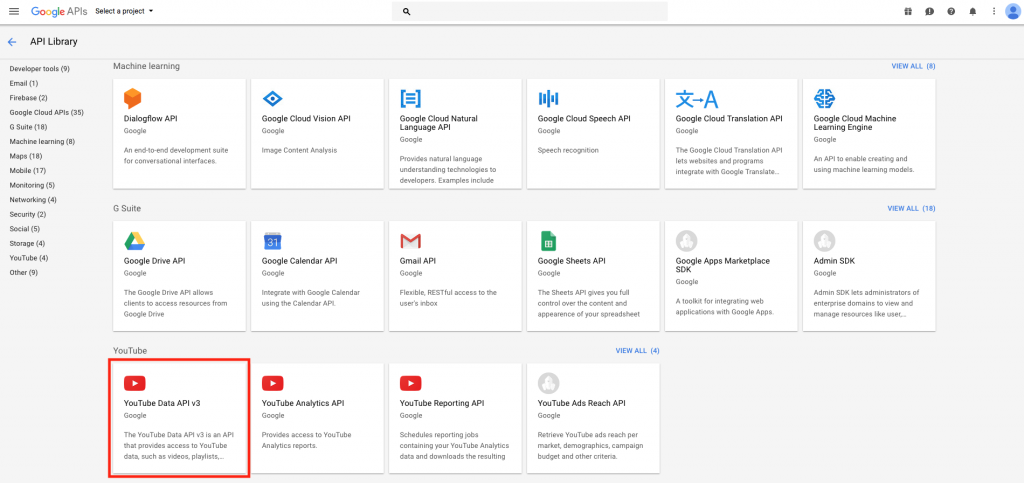
Task: Select G Suite category in sidebar
Action: [28, 127]
